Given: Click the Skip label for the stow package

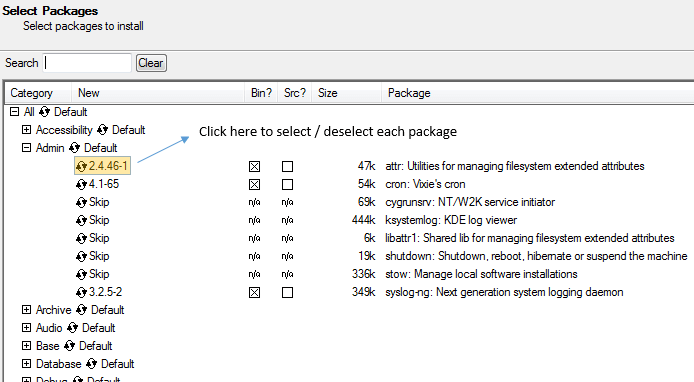Looking at the screenshot, I should [x=99, y=274].
